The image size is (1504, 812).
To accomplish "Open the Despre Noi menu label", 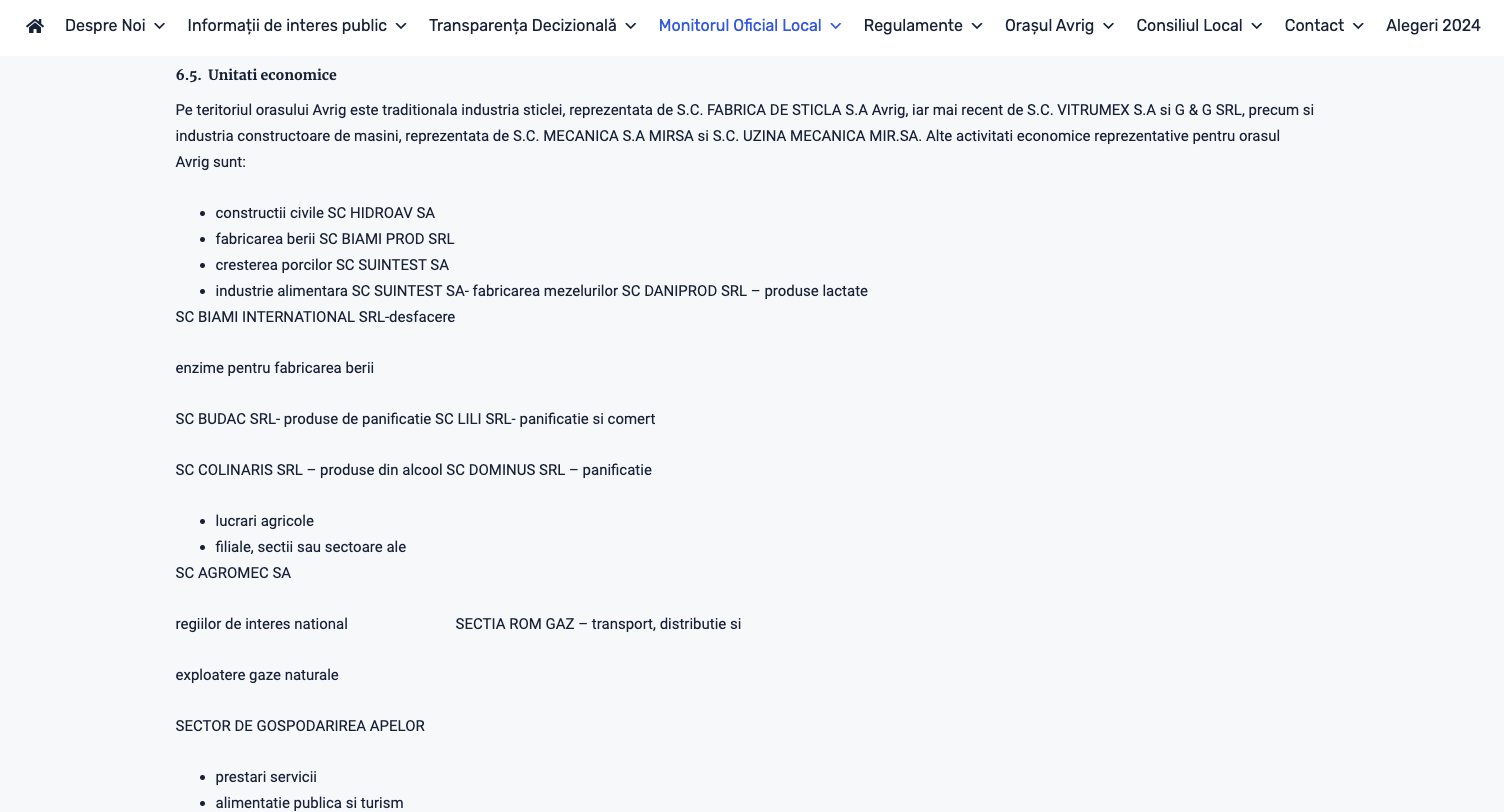I will (105, 26).
